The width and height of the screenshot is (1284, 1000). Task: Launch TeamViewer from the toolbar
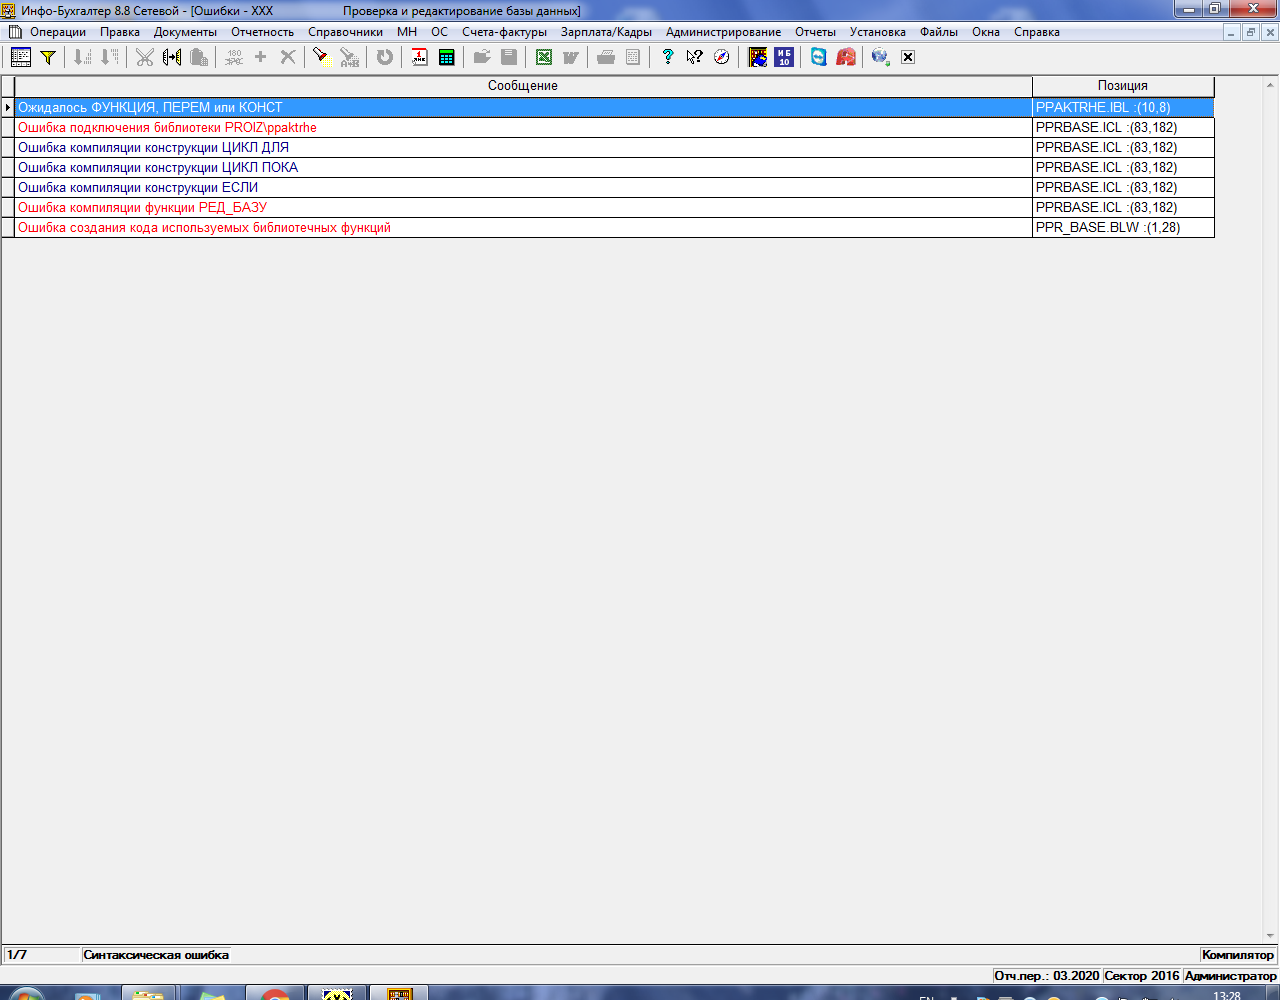pyautogui.click(x=819, y=57)
